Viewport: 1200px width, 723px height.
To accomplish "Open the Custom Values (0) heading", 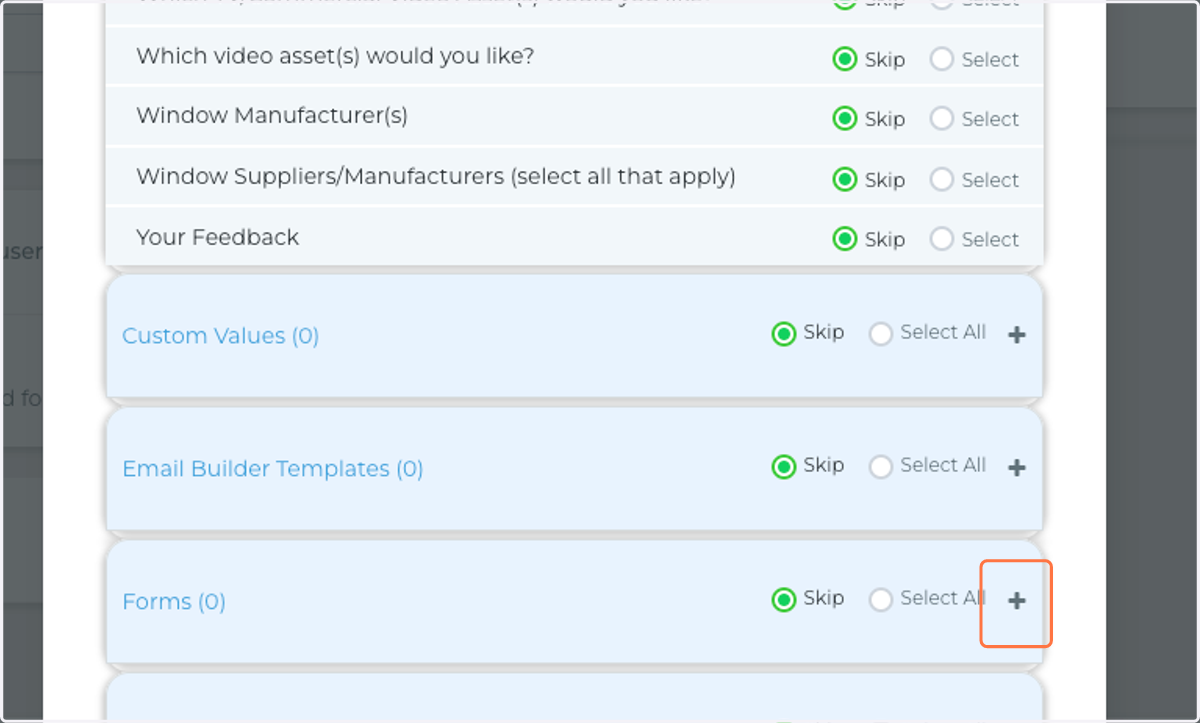I will coord(220,336).
